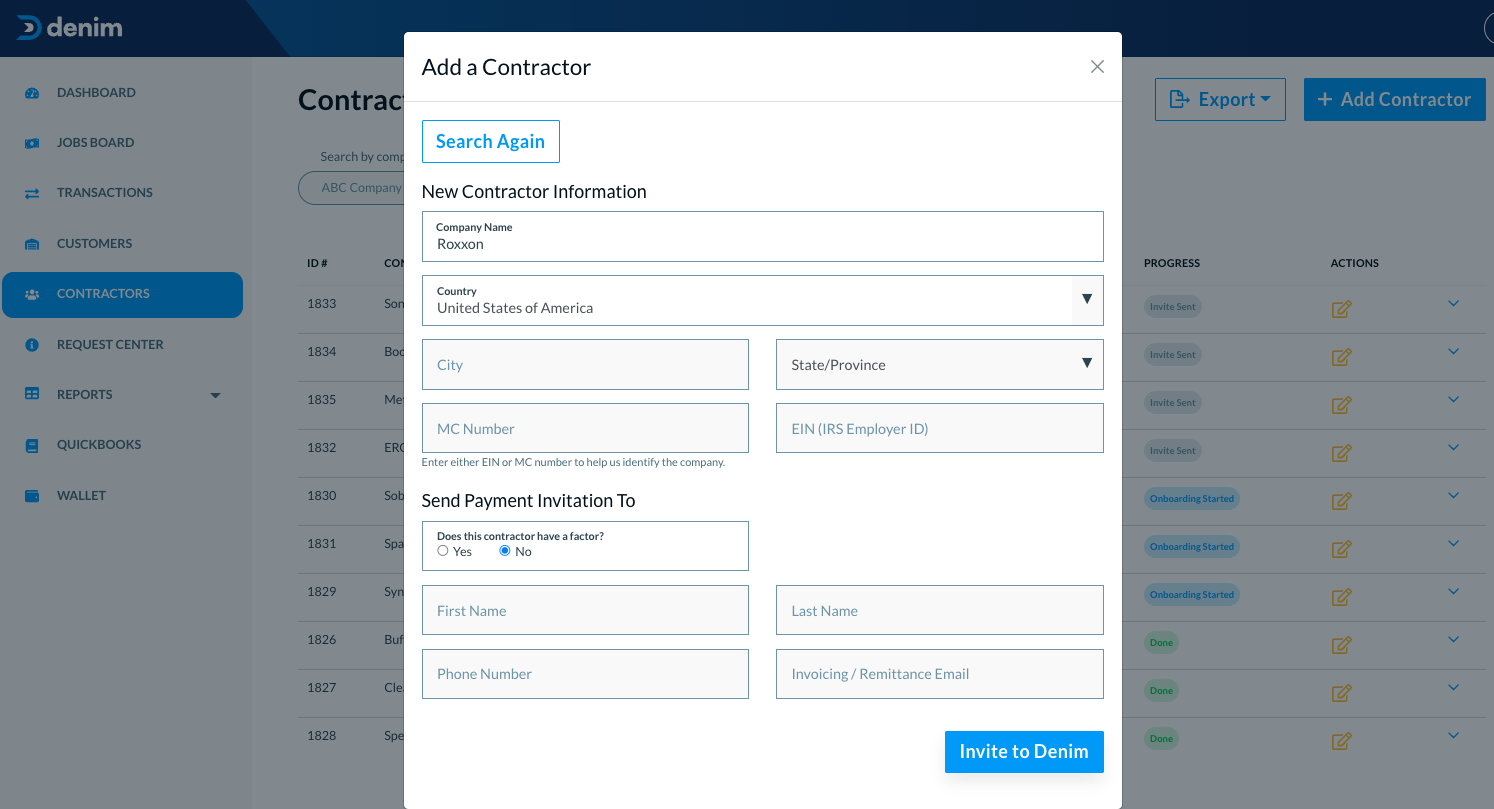Click edit icon for contractor 1833
This screenshot has width=1494, height=809.
[x=1342, y=309]
